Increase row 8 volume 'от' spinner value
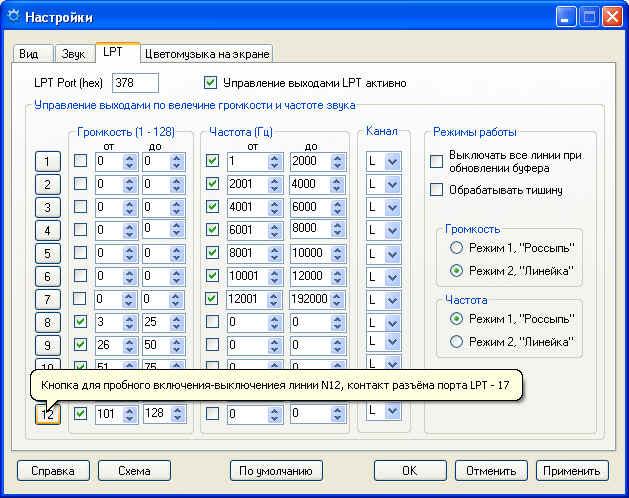This screenshot has width=629, height=498. tap(129, 318)
